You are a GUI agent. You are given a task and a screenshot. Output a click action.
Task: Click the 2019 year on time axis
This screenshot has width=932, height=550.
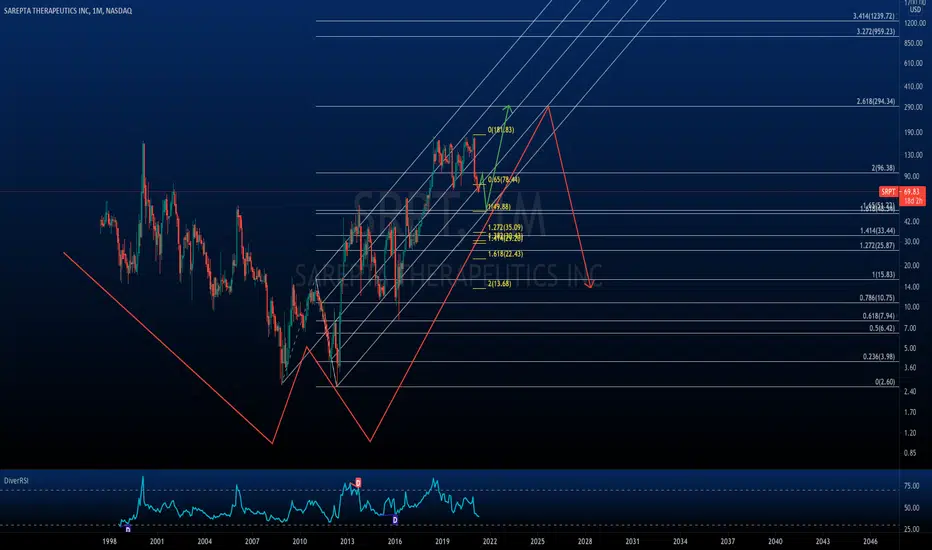(442, 542)
